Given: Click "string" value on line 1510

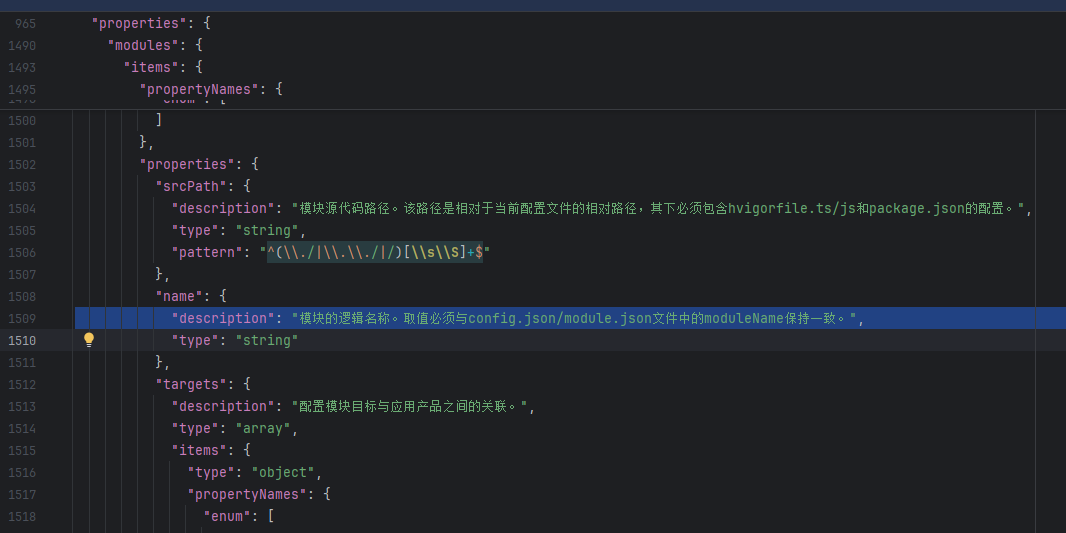Looking at the screenshot, I should click(266, 340).
